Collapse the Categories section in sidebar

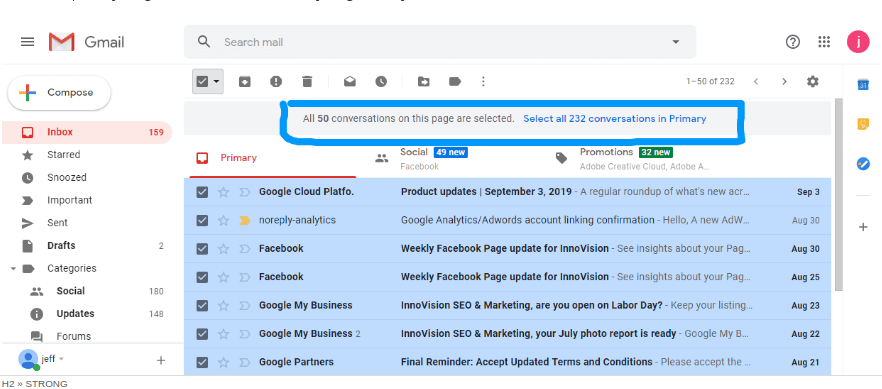pos(13,269)
